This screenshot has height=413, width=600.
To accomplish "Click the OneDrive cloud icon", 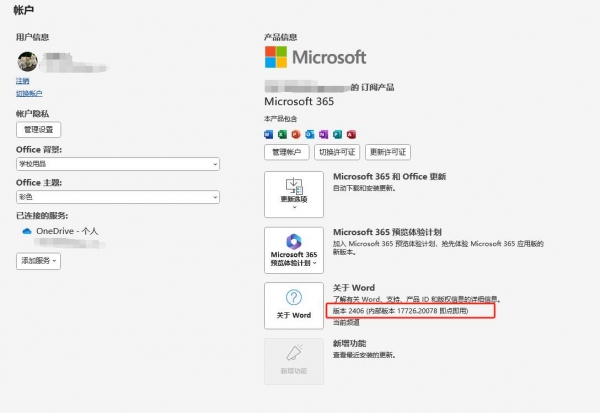I will pyautogui.click(x=27, y=231).
